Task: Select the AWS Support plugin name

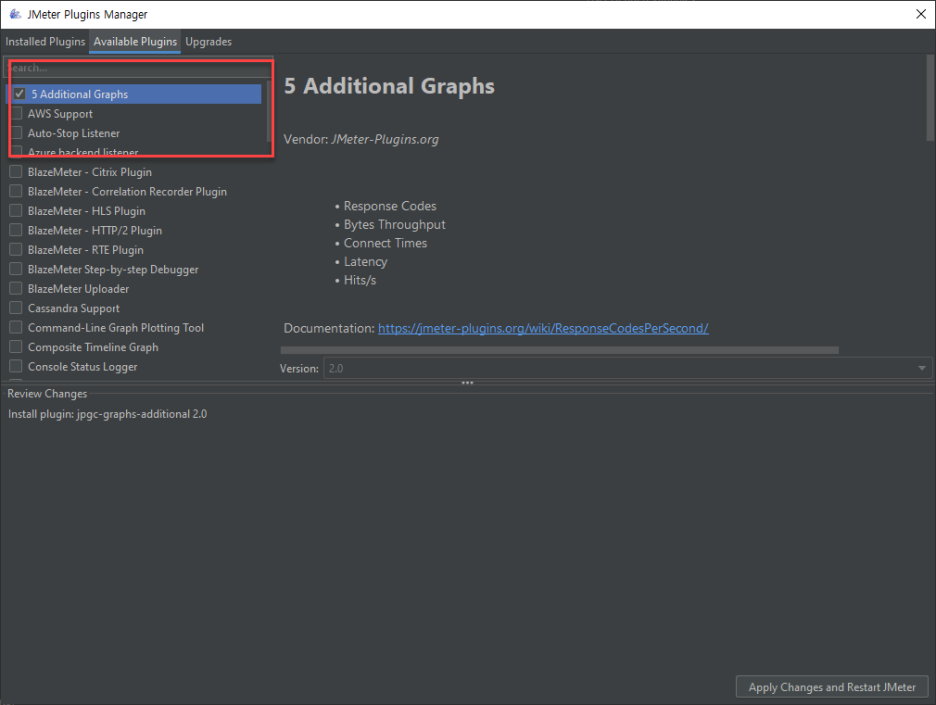Action: click(x=60, y=113)
